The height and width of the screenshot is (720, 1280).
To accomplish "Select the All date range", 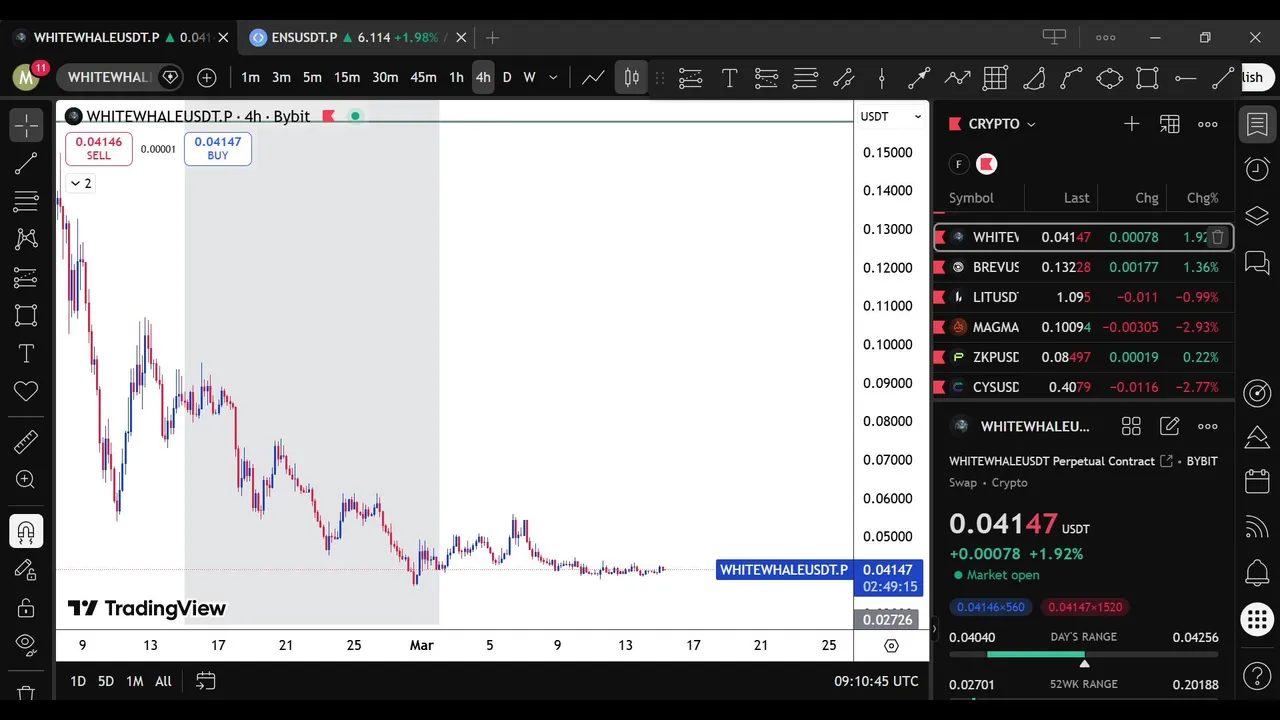I will pyautogui.click(x=163, y=681).
